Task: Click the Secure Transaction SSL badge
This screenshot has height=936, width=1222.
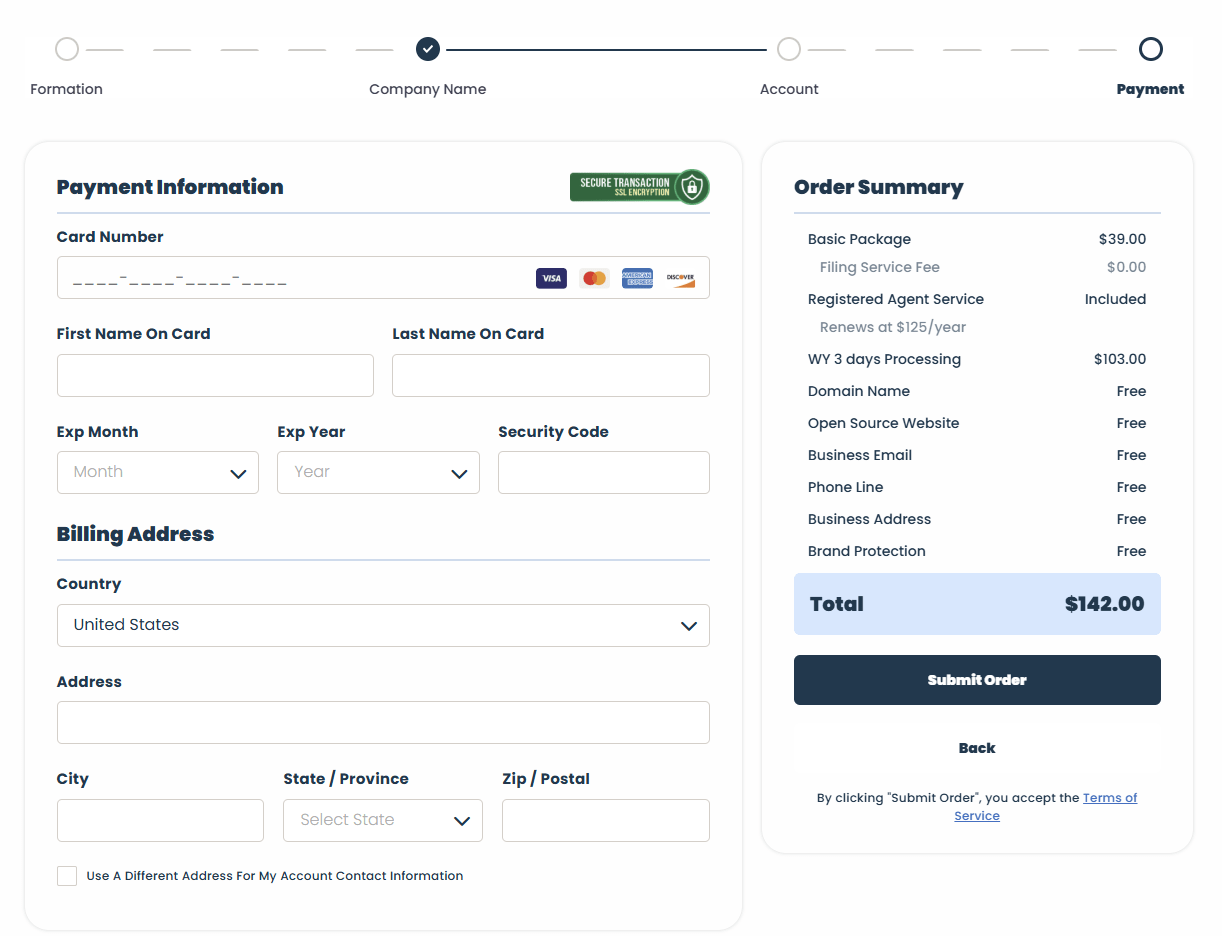Action: (639, 187)
